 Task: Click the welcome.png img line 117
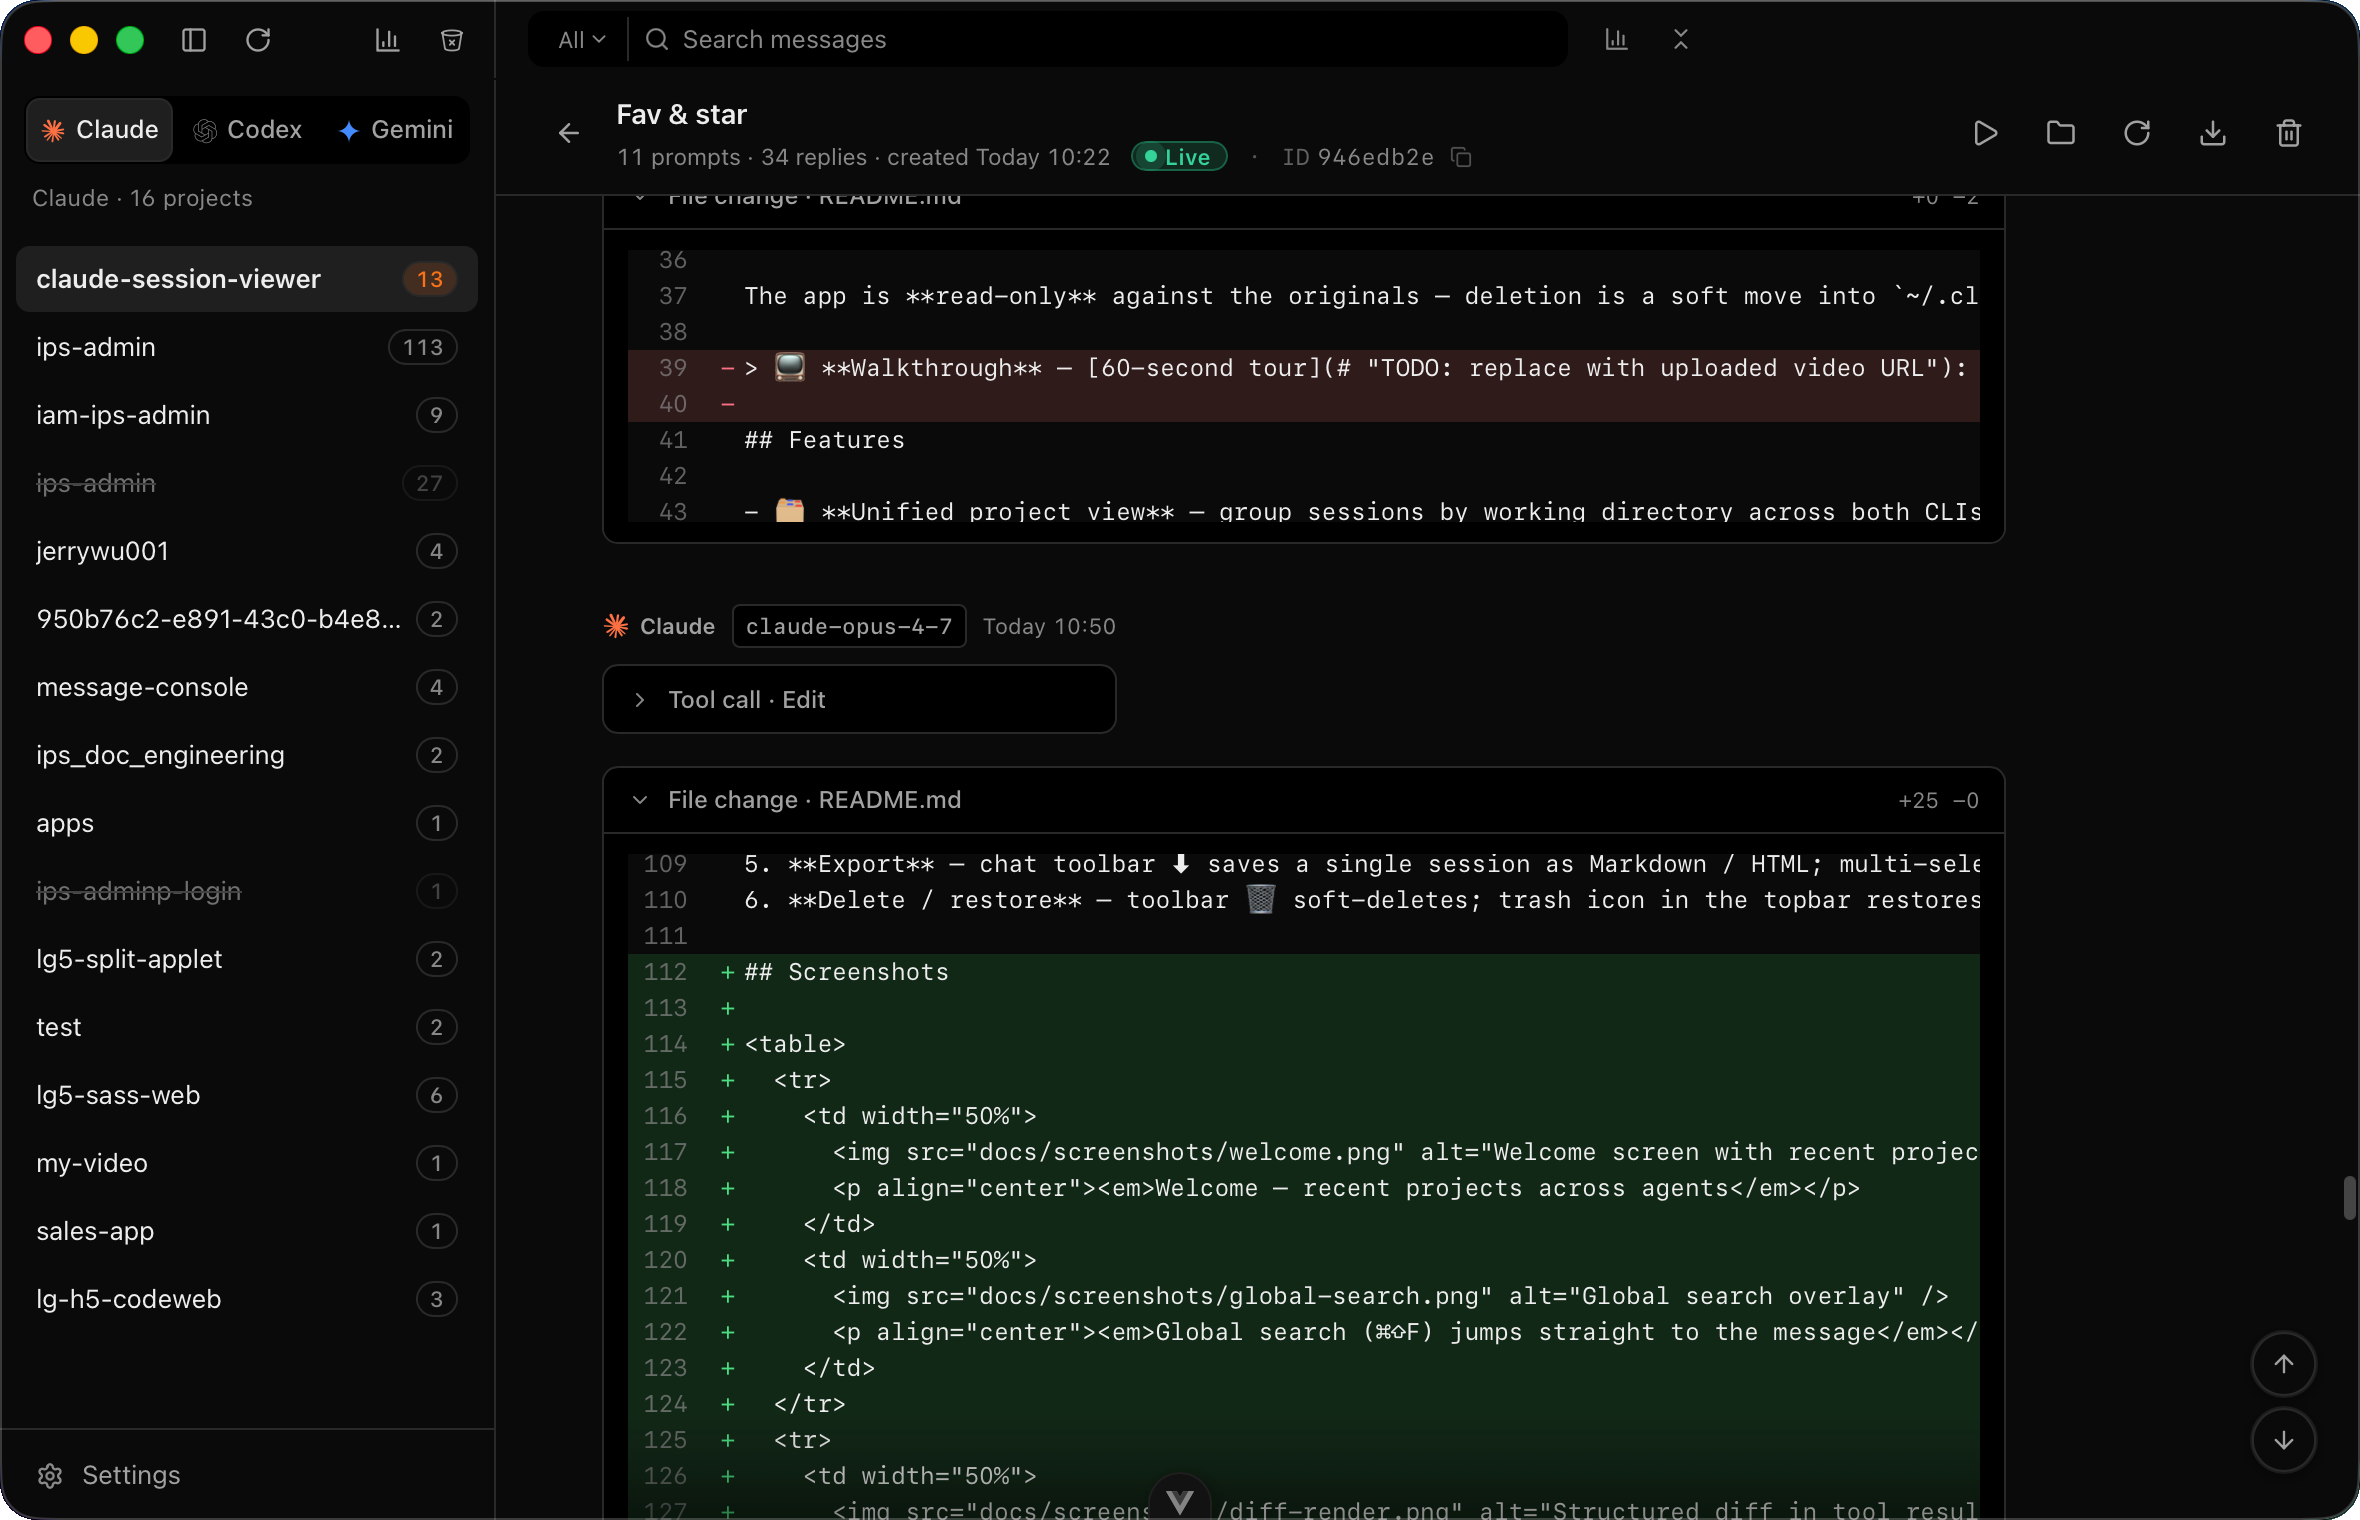click(1304, 1152)
